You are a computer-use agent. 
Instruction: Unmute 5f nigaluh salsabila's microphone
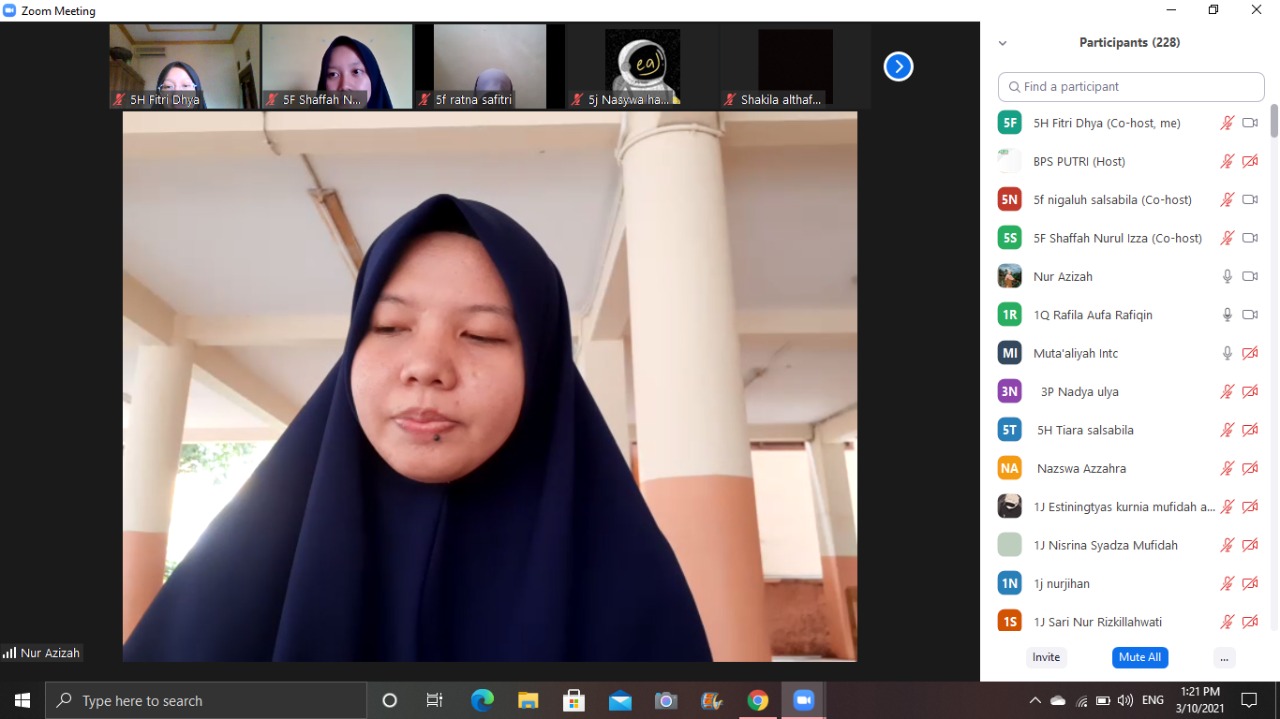(1227, 200)
